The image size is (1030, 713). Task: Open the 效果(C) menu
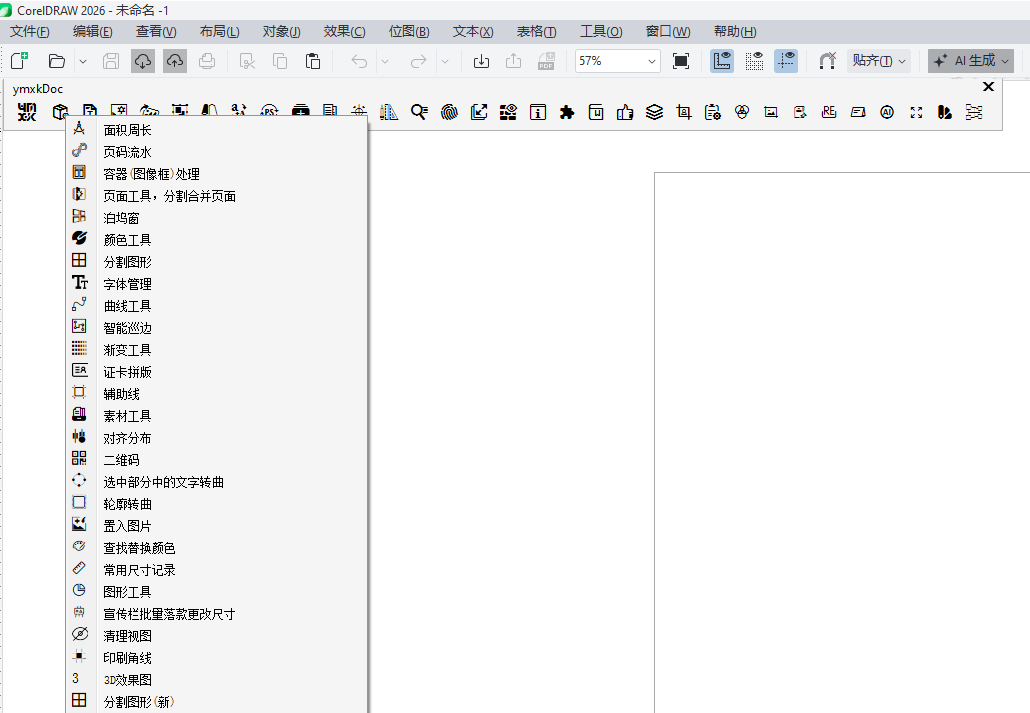pos(344,32)
